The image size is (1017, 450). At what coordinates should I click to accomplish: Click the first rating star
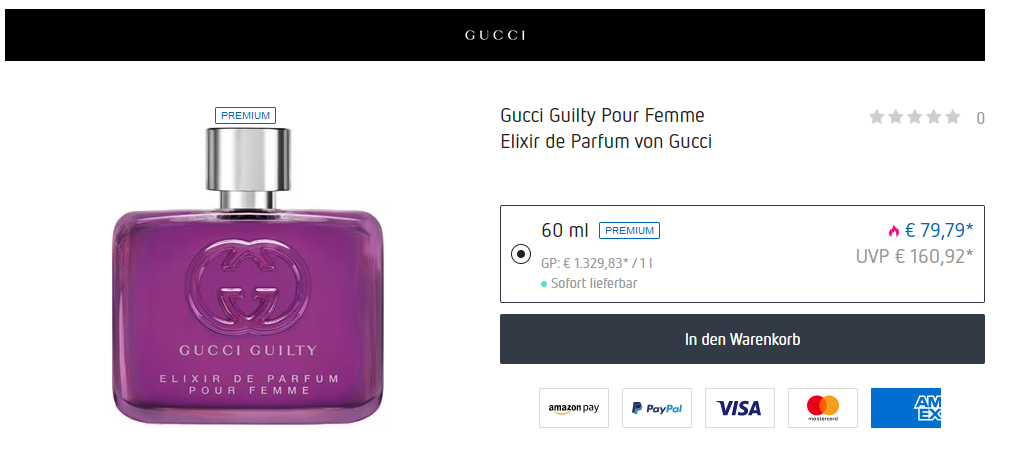click(x=877, y=117)
